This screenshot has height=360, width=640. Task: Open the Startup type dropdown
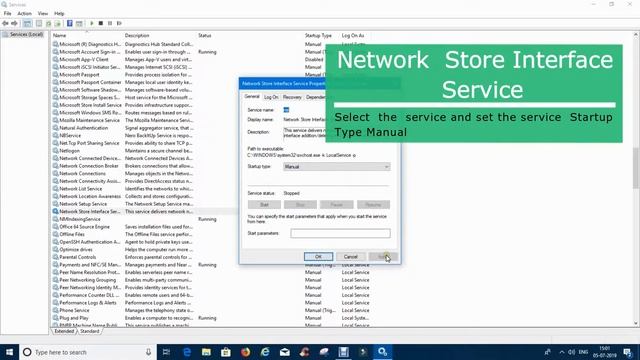coord(336,167)
